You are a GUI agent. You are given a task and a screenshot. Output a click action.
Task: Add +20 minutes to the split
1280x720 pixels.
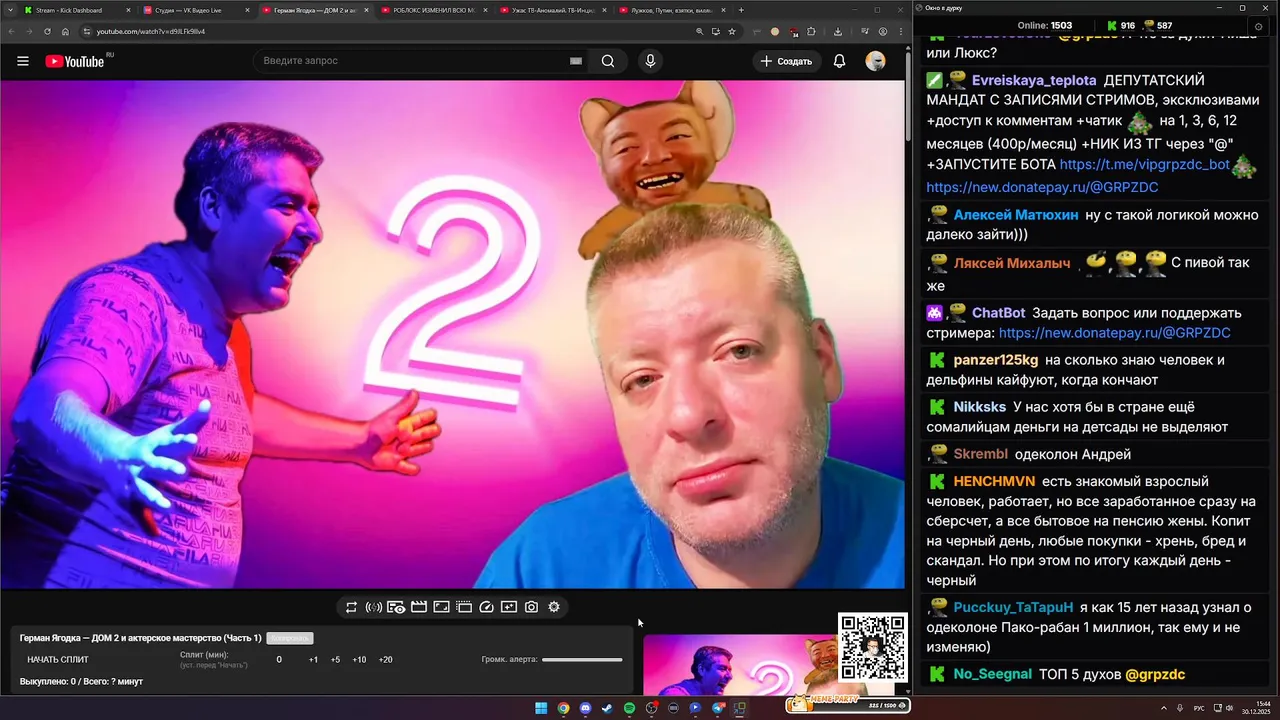[x=385, y=660]
